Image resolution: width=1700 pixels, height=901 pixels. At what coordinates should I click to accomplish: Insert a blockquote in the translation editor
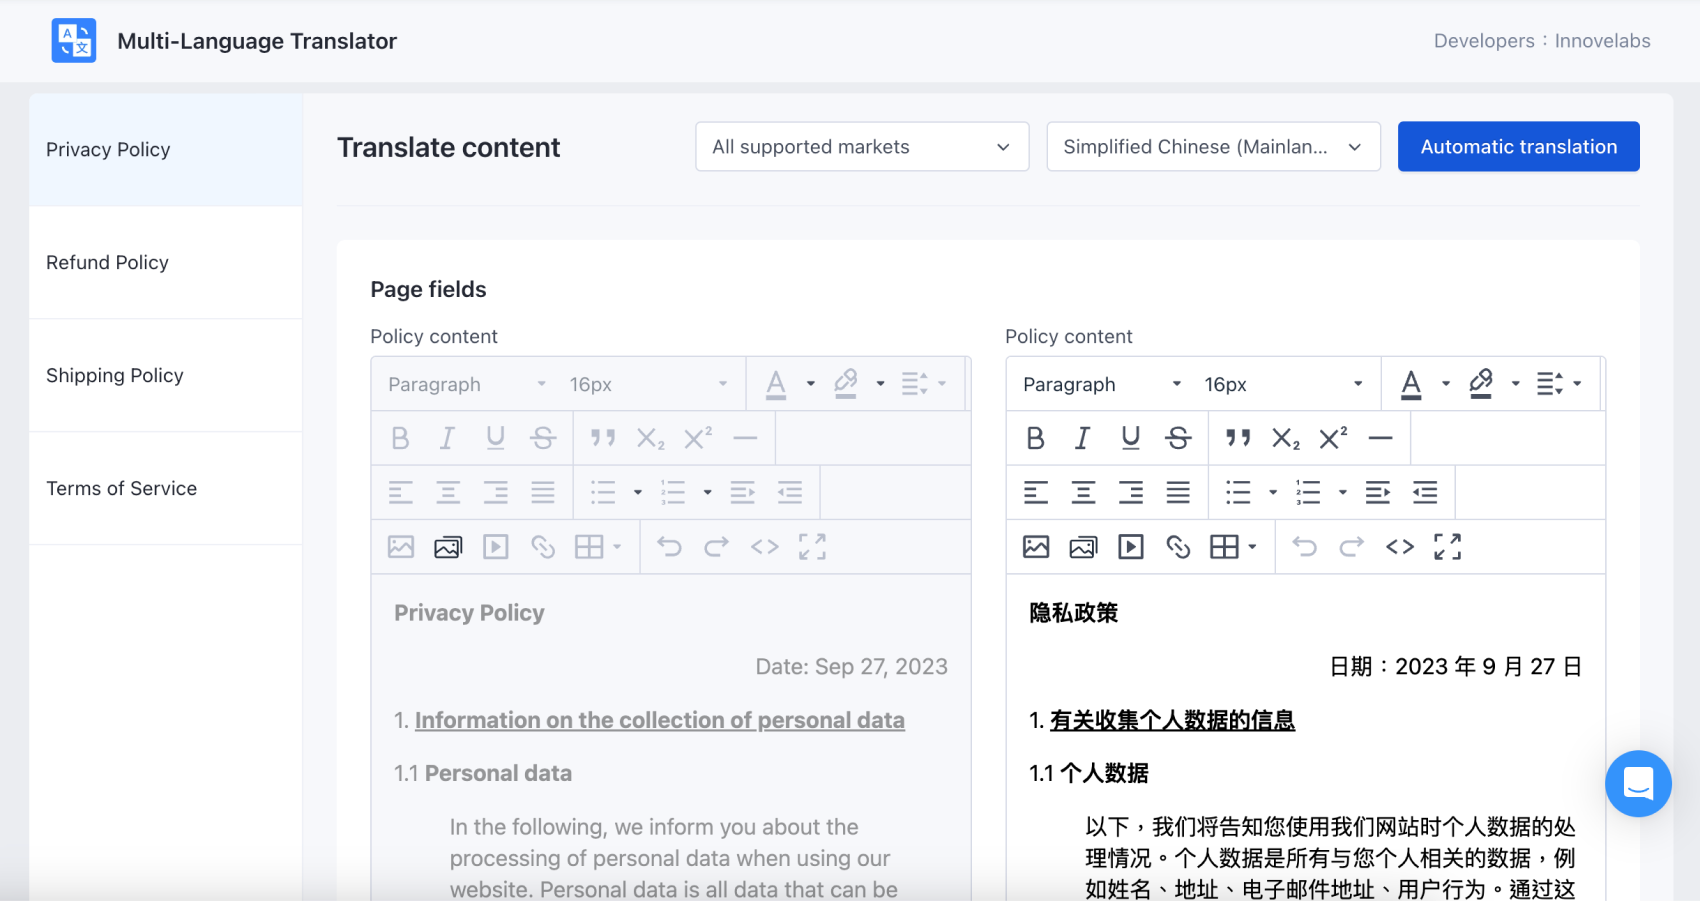point(1238,438)
